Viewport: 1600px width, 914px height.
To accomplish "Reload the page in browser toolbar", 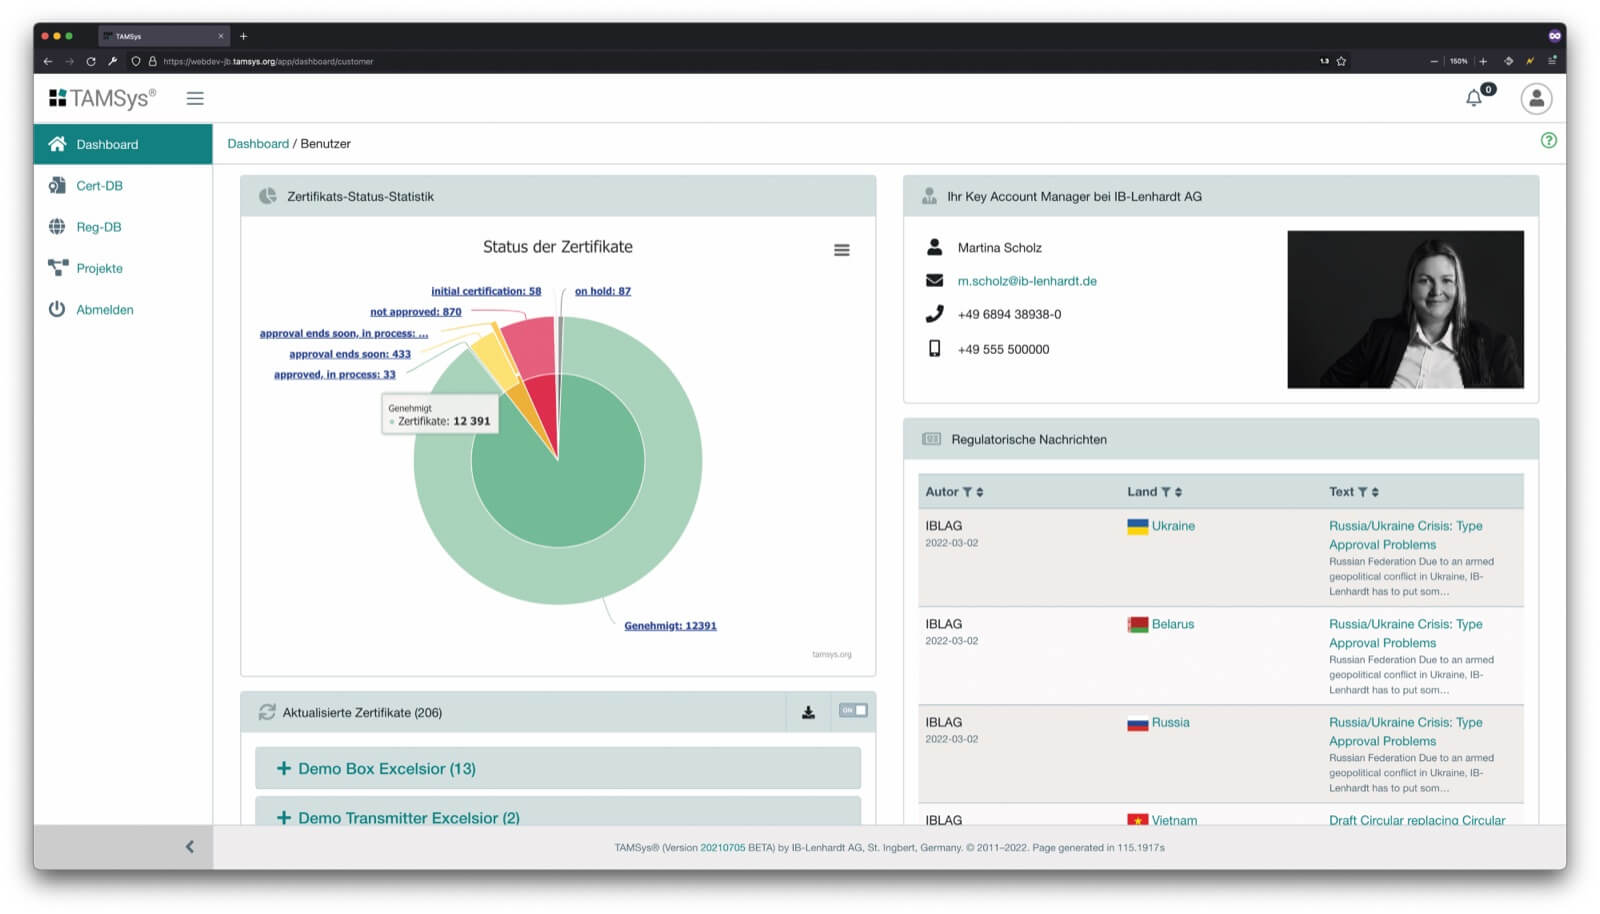I will pos(91,61).
